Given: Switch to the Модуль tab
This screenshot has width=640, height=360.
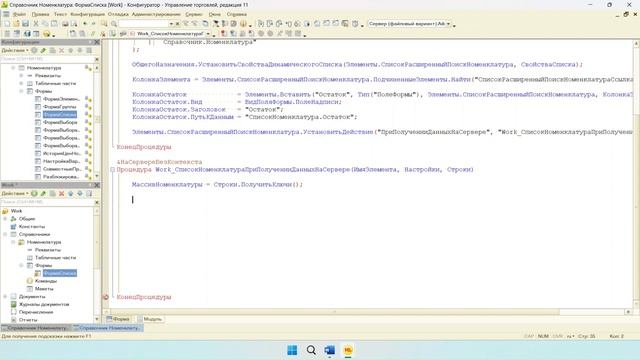Looking at the screenshot, I should pyautogui.click(x=150, y=319).
